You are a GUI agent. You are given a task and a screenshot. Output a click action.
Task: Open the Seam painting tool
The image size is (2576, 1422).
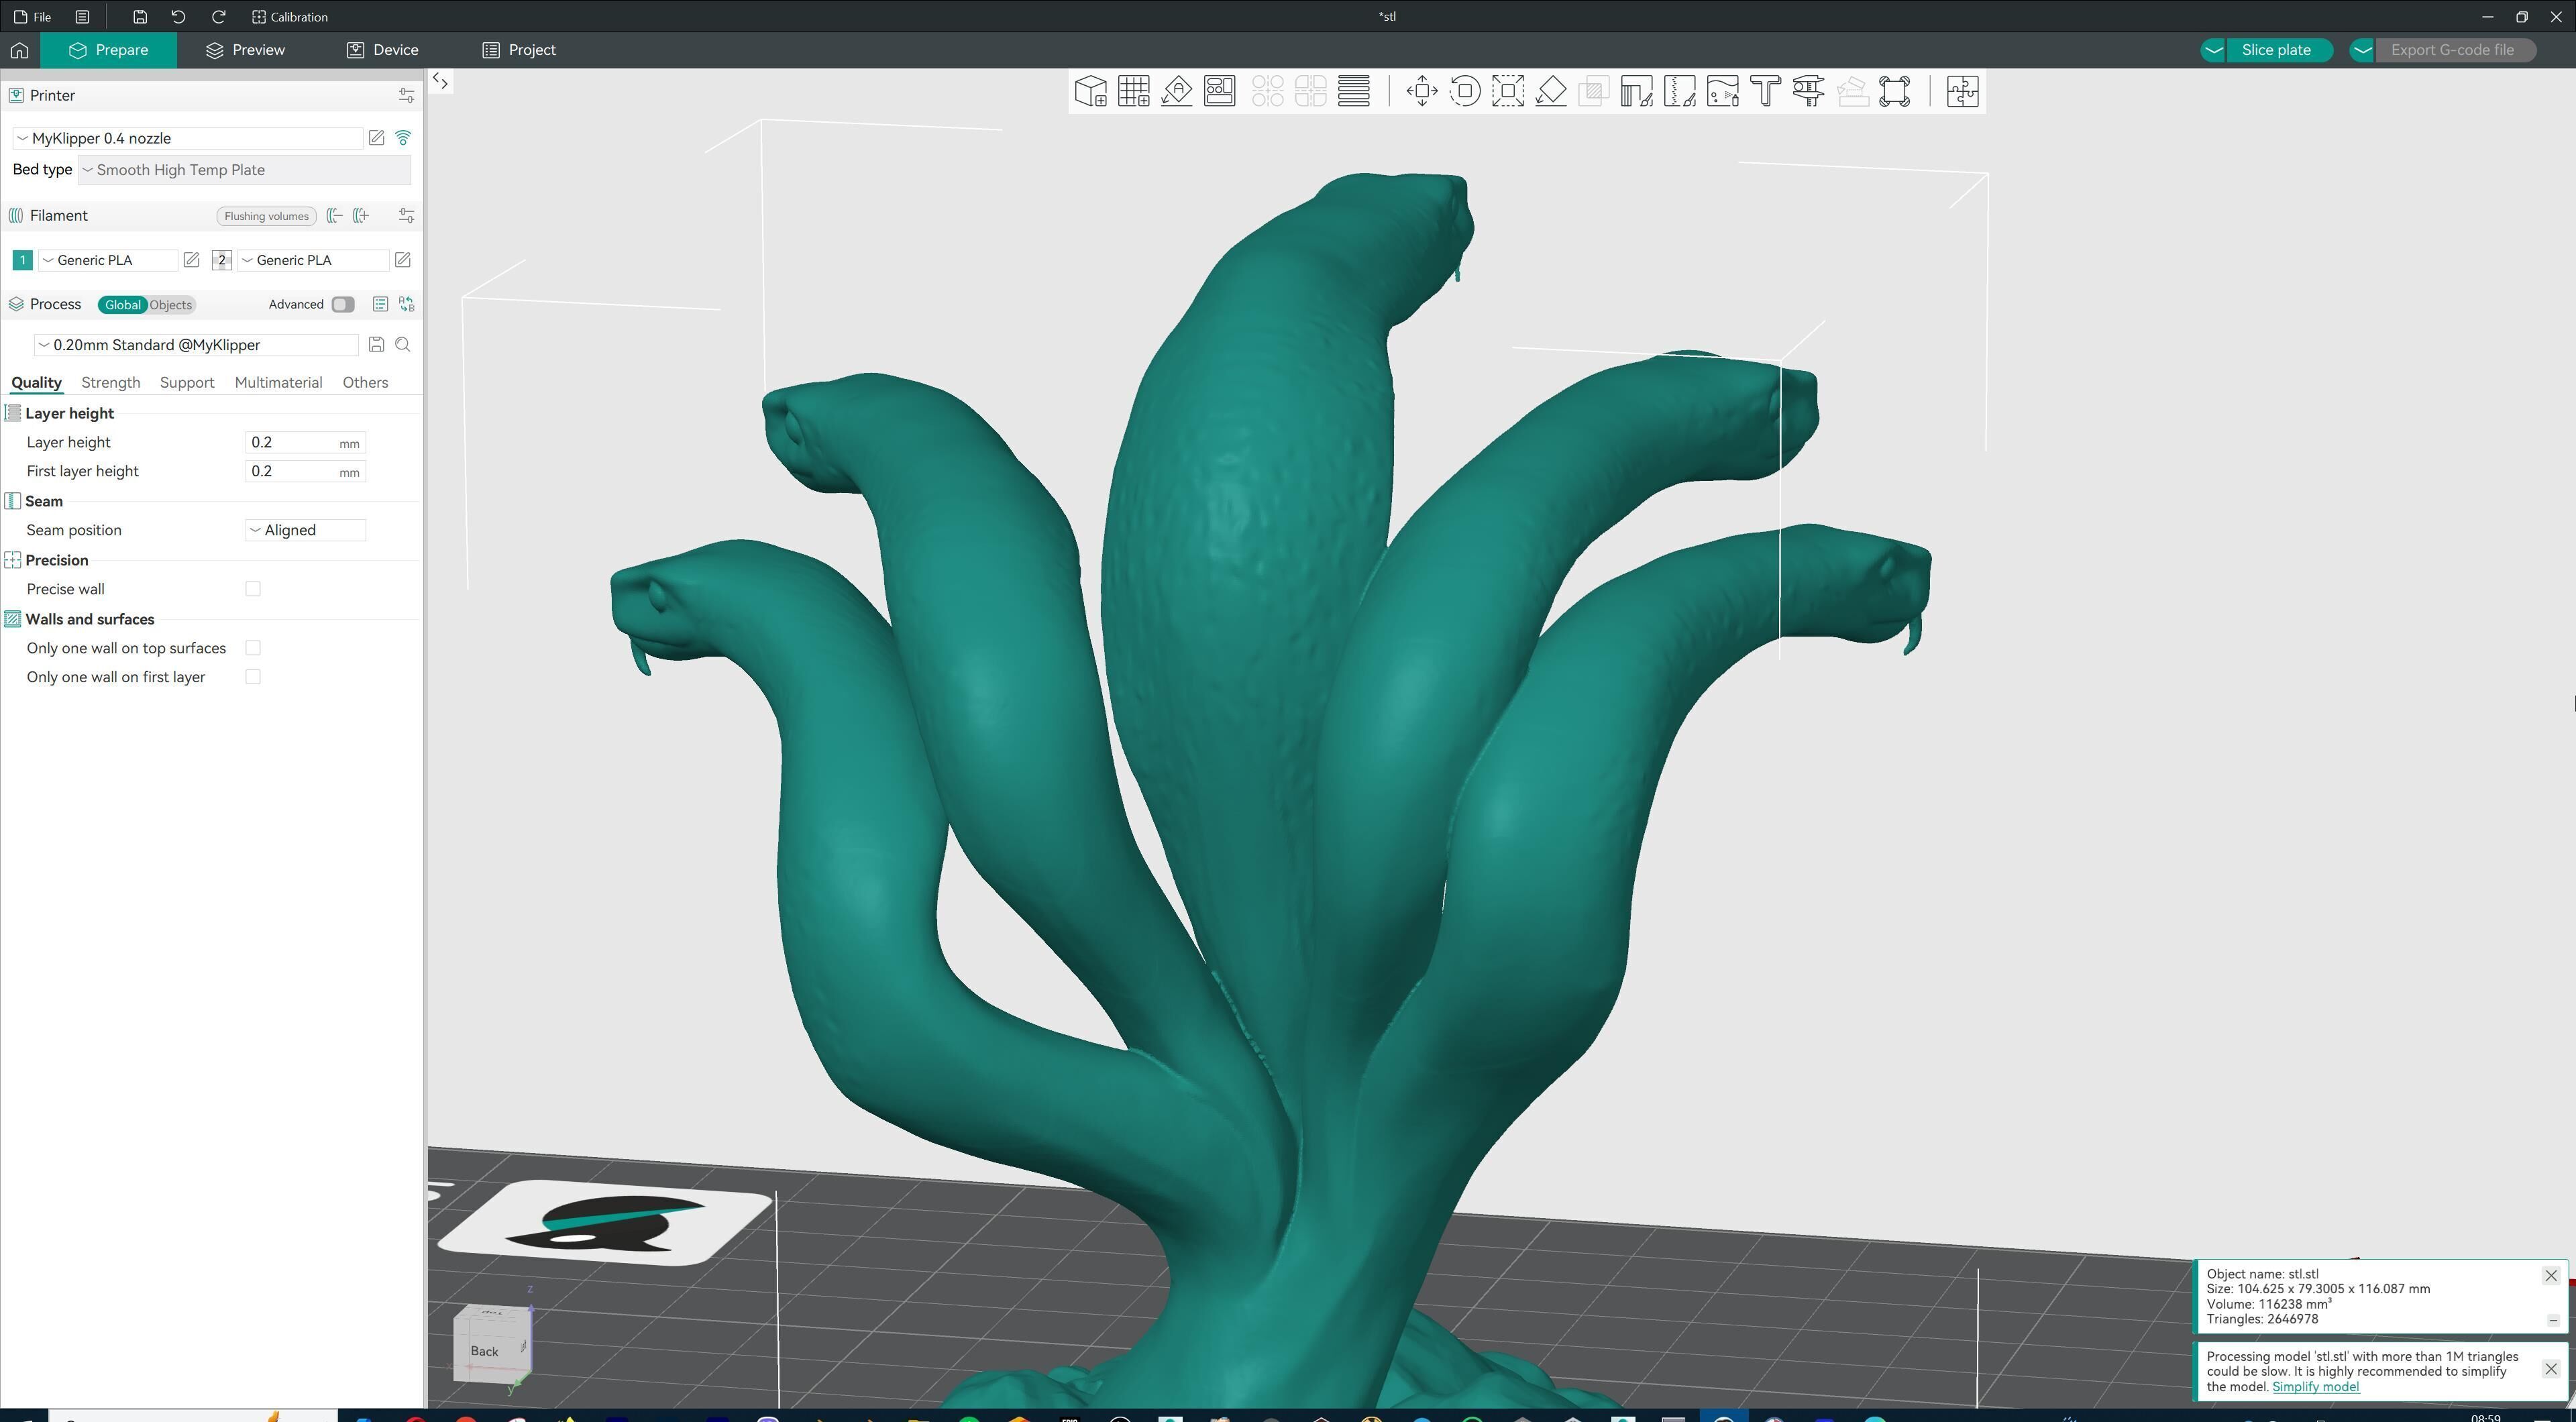(x=1679, y=91)
